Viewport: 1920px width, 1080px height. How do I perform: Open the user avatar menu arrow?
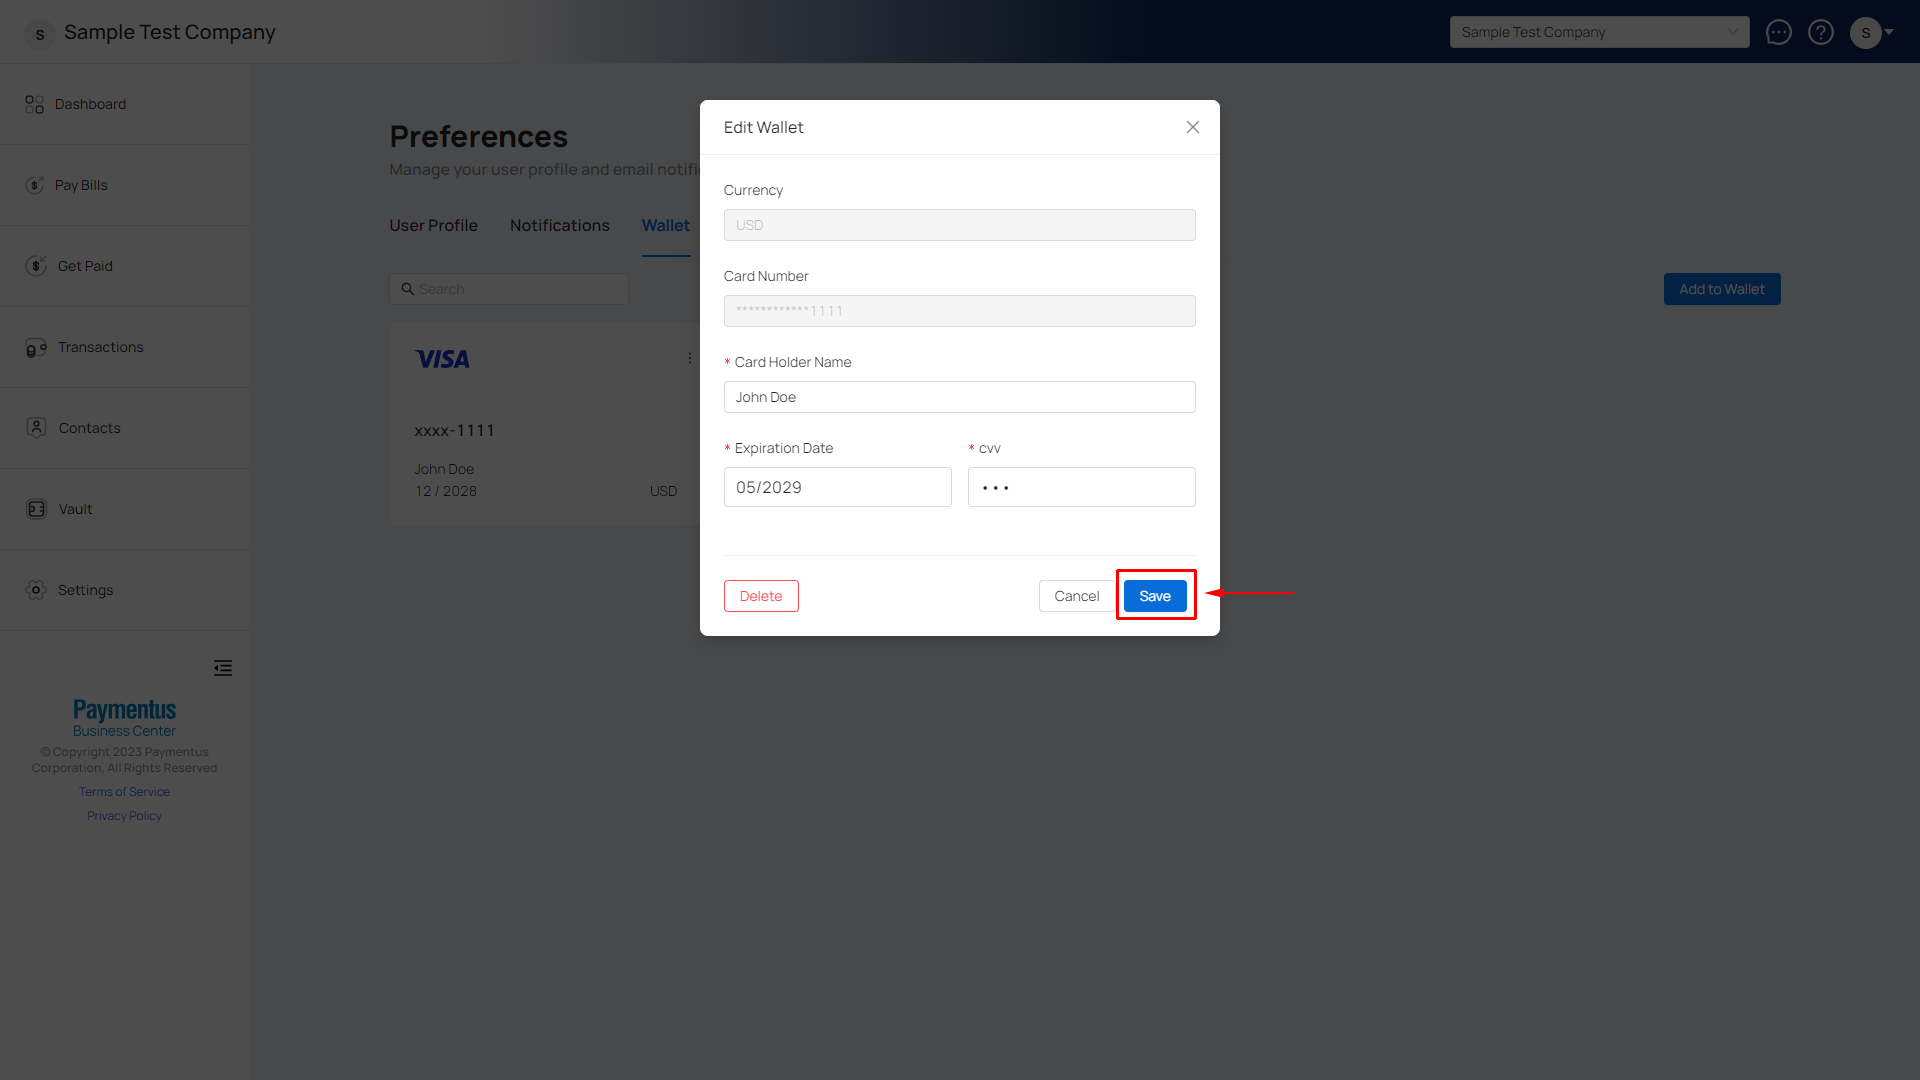pyautogui.click(x=1889, y=32)
